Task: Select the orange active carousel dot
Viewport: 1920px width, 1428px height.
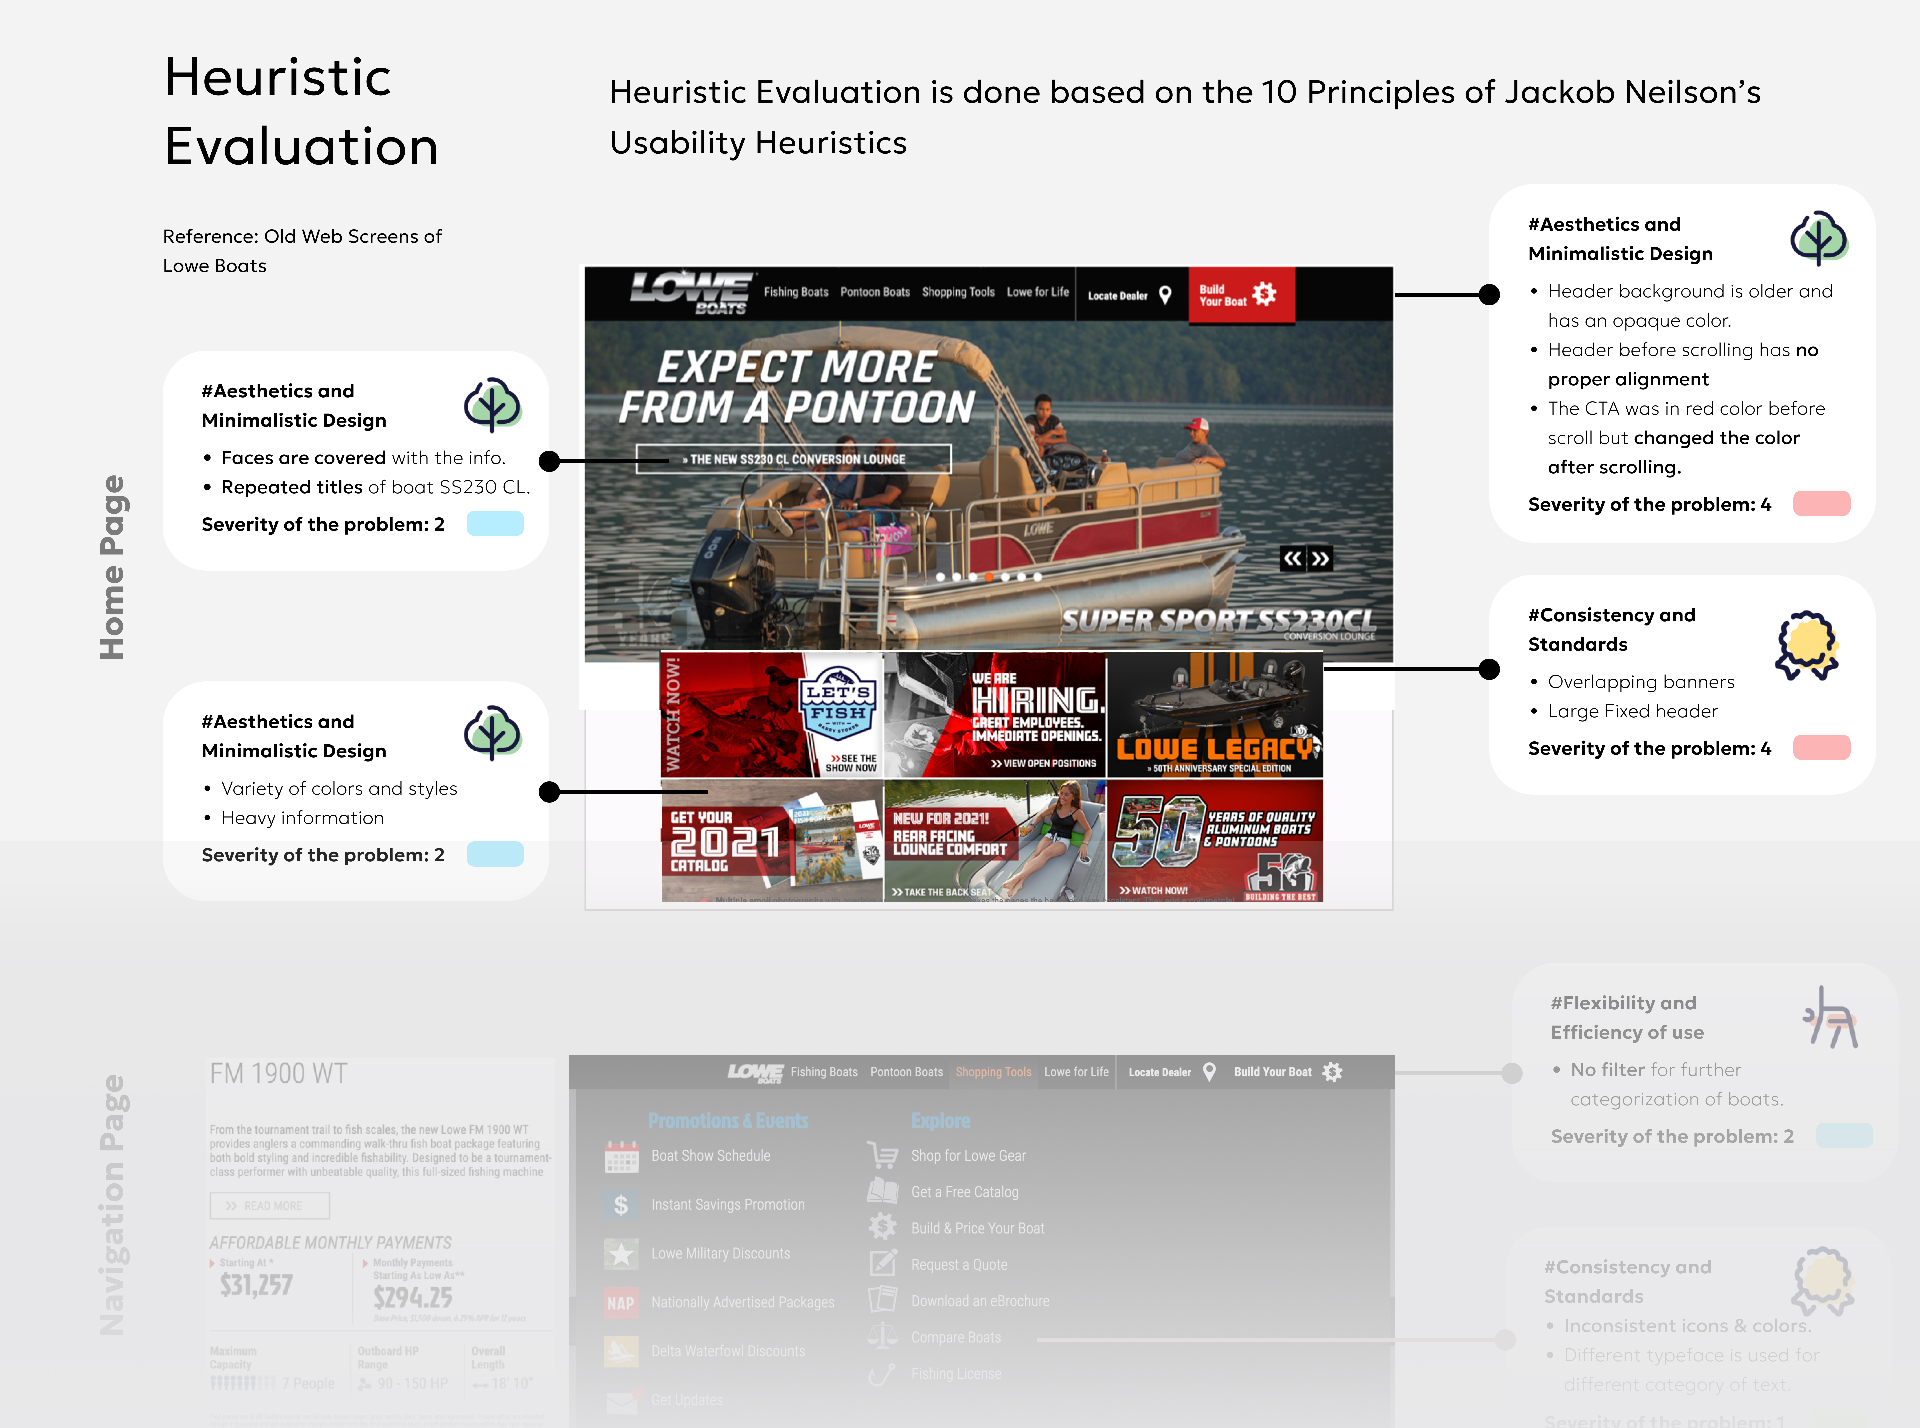Action: (989, 577)
